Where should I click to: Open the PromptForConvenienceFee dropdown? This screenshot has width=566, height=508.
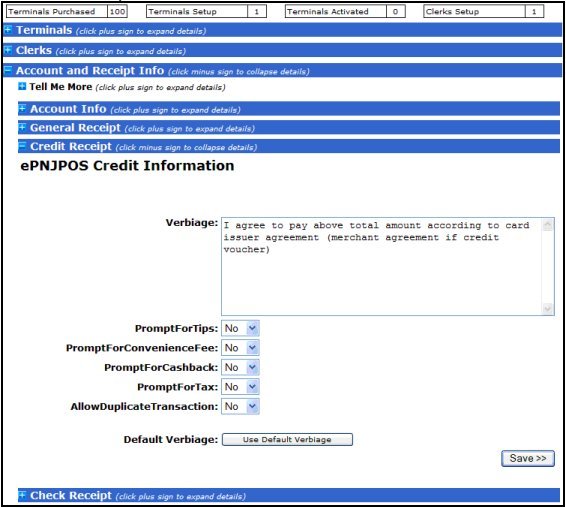click(x=240, y=348)
